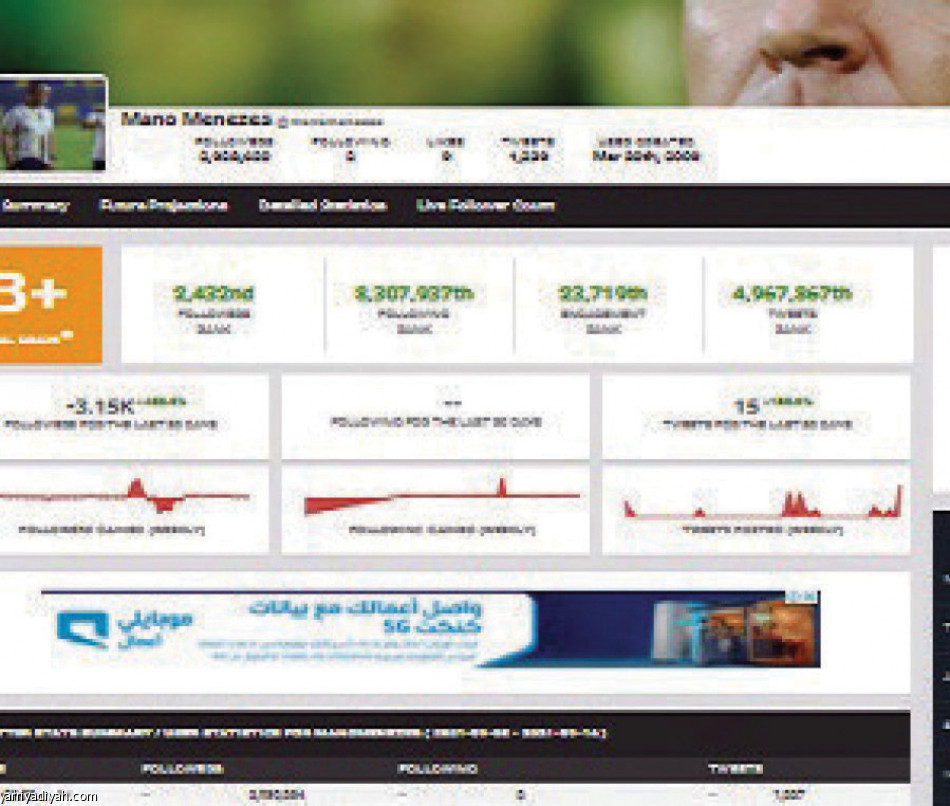Click the 15 tweets last 30 days card
This screenshot has width=950, height=806.
[756, 417]
